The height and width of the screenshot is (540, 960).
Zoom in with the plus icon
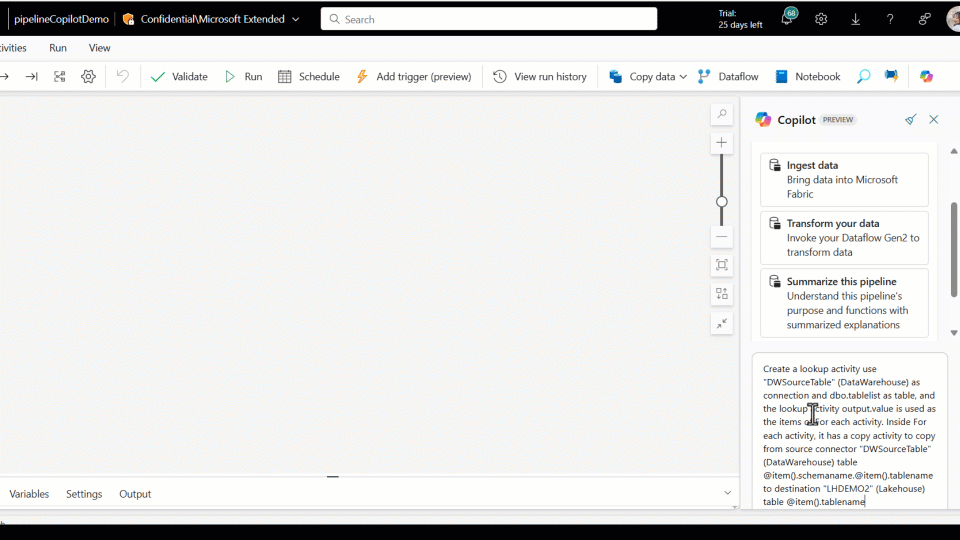[722, 143]
